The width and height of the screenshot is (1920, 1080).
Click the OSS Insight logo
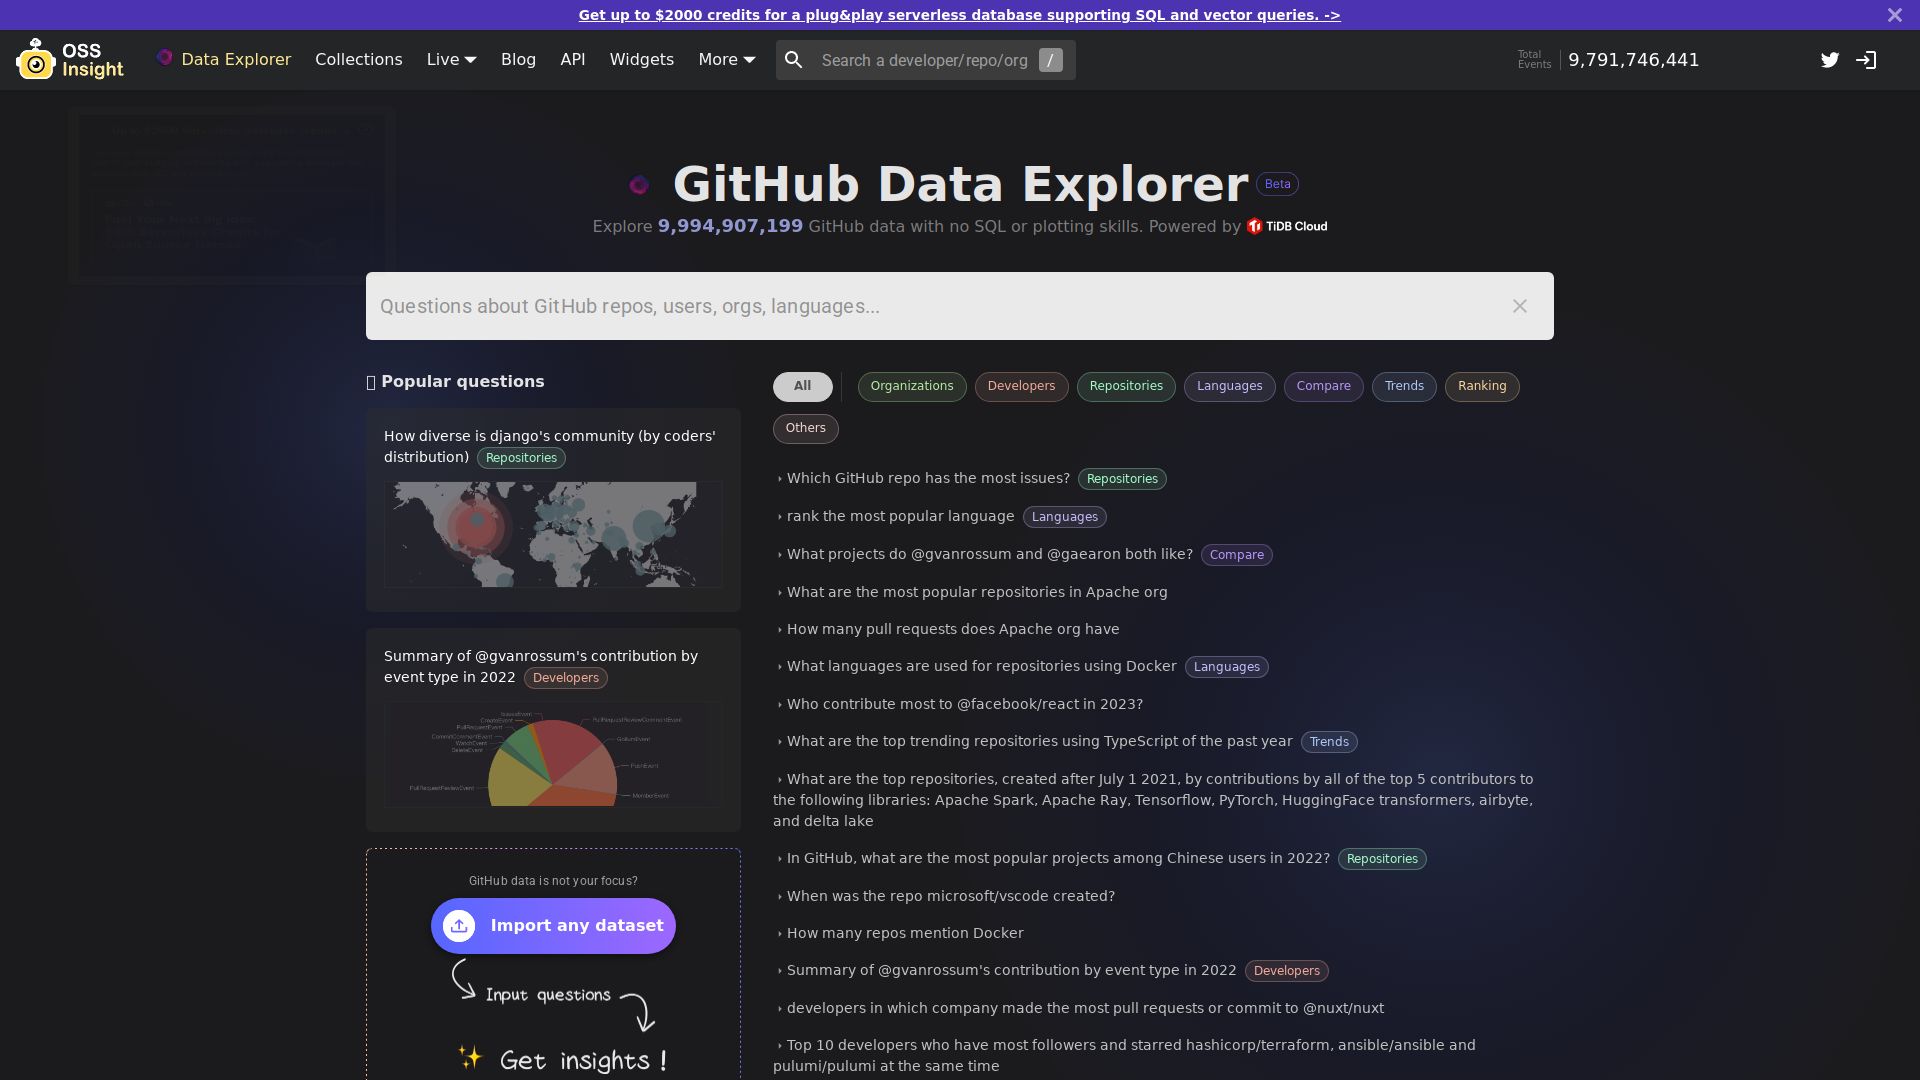pos(69,59)
